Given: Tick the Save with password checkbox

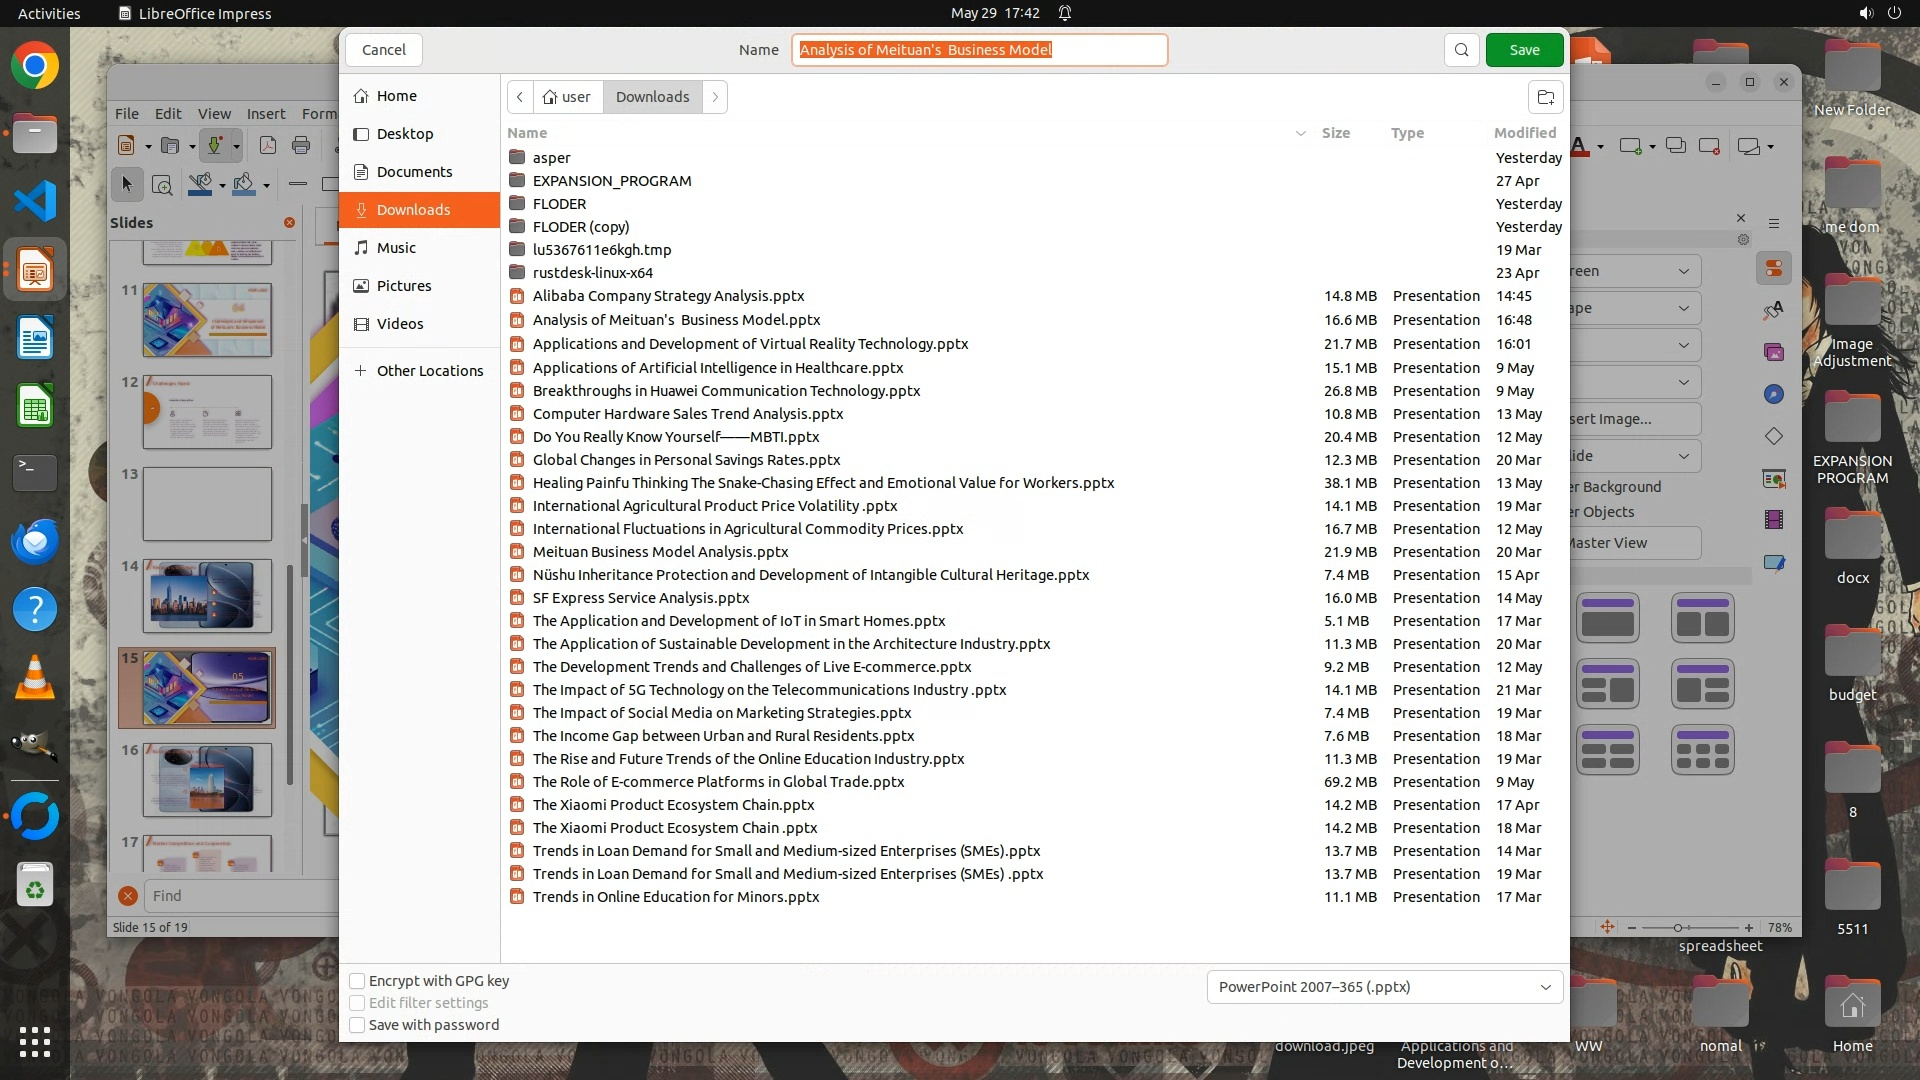Looking at the screenshot, I should point(357,1025).
